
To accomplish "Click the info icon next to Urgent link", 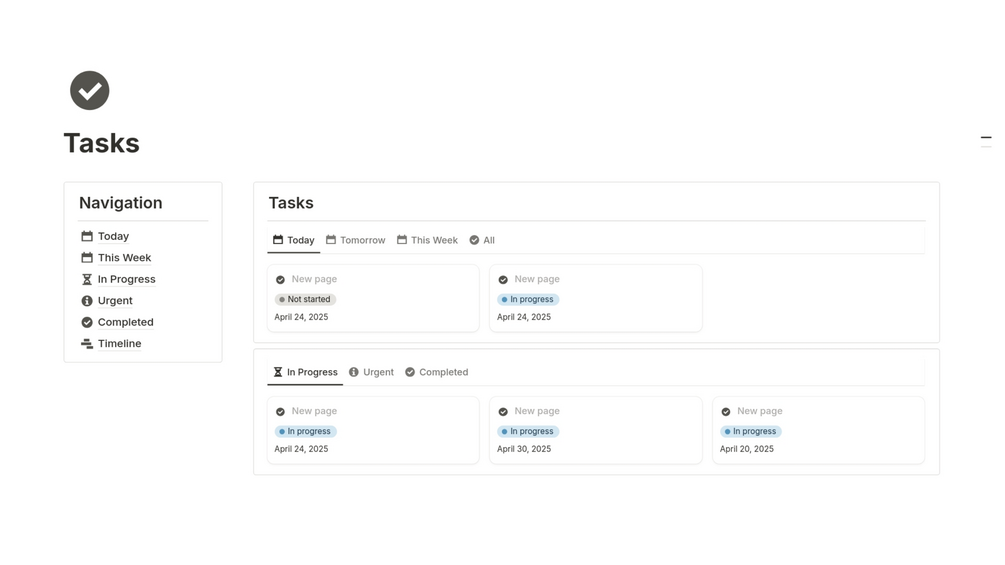I will pos(87,301).
